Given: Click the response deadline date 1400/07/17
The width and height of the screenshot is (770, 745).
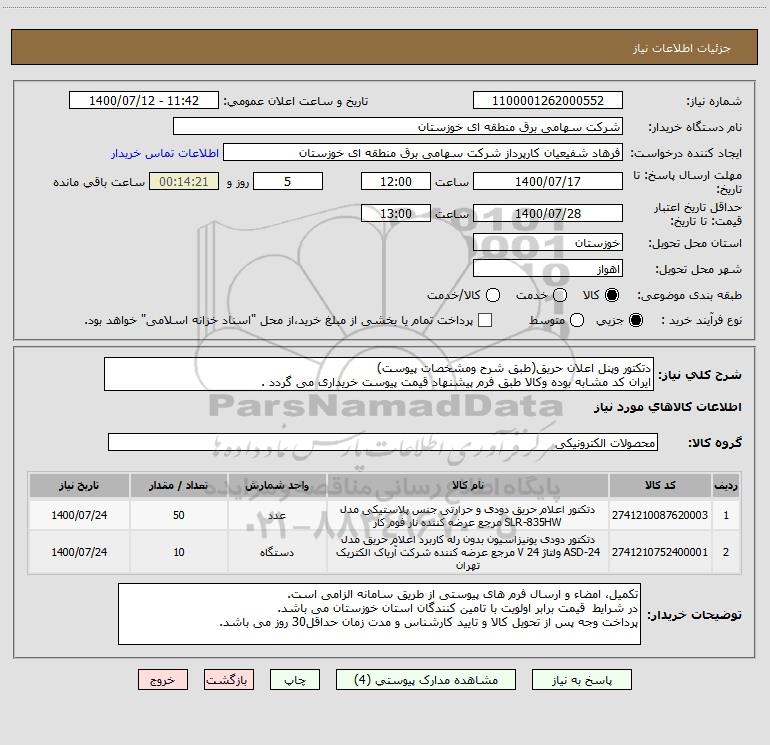Looking at the screenshot, I should pyautogui.click(x=548, y=181).
